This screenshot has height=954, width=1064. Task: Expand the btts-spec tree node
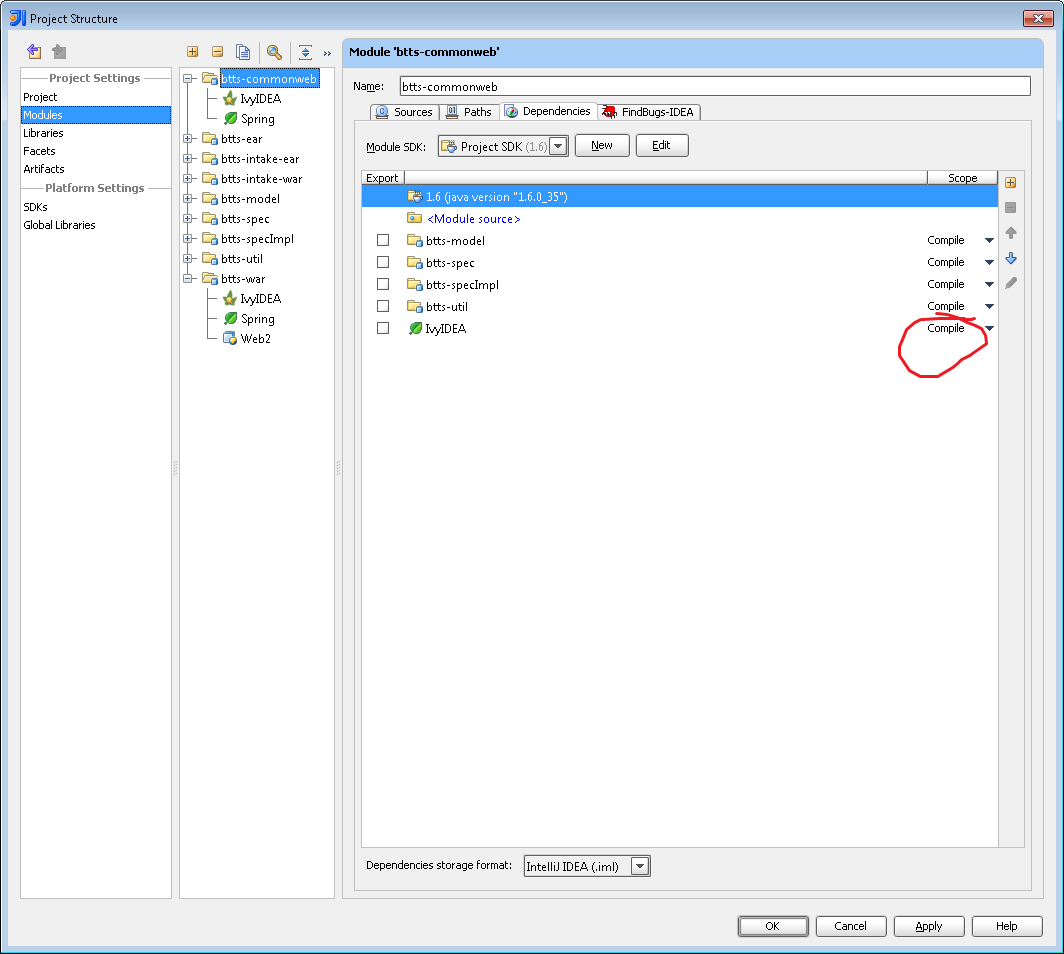[x=188, y=219]
